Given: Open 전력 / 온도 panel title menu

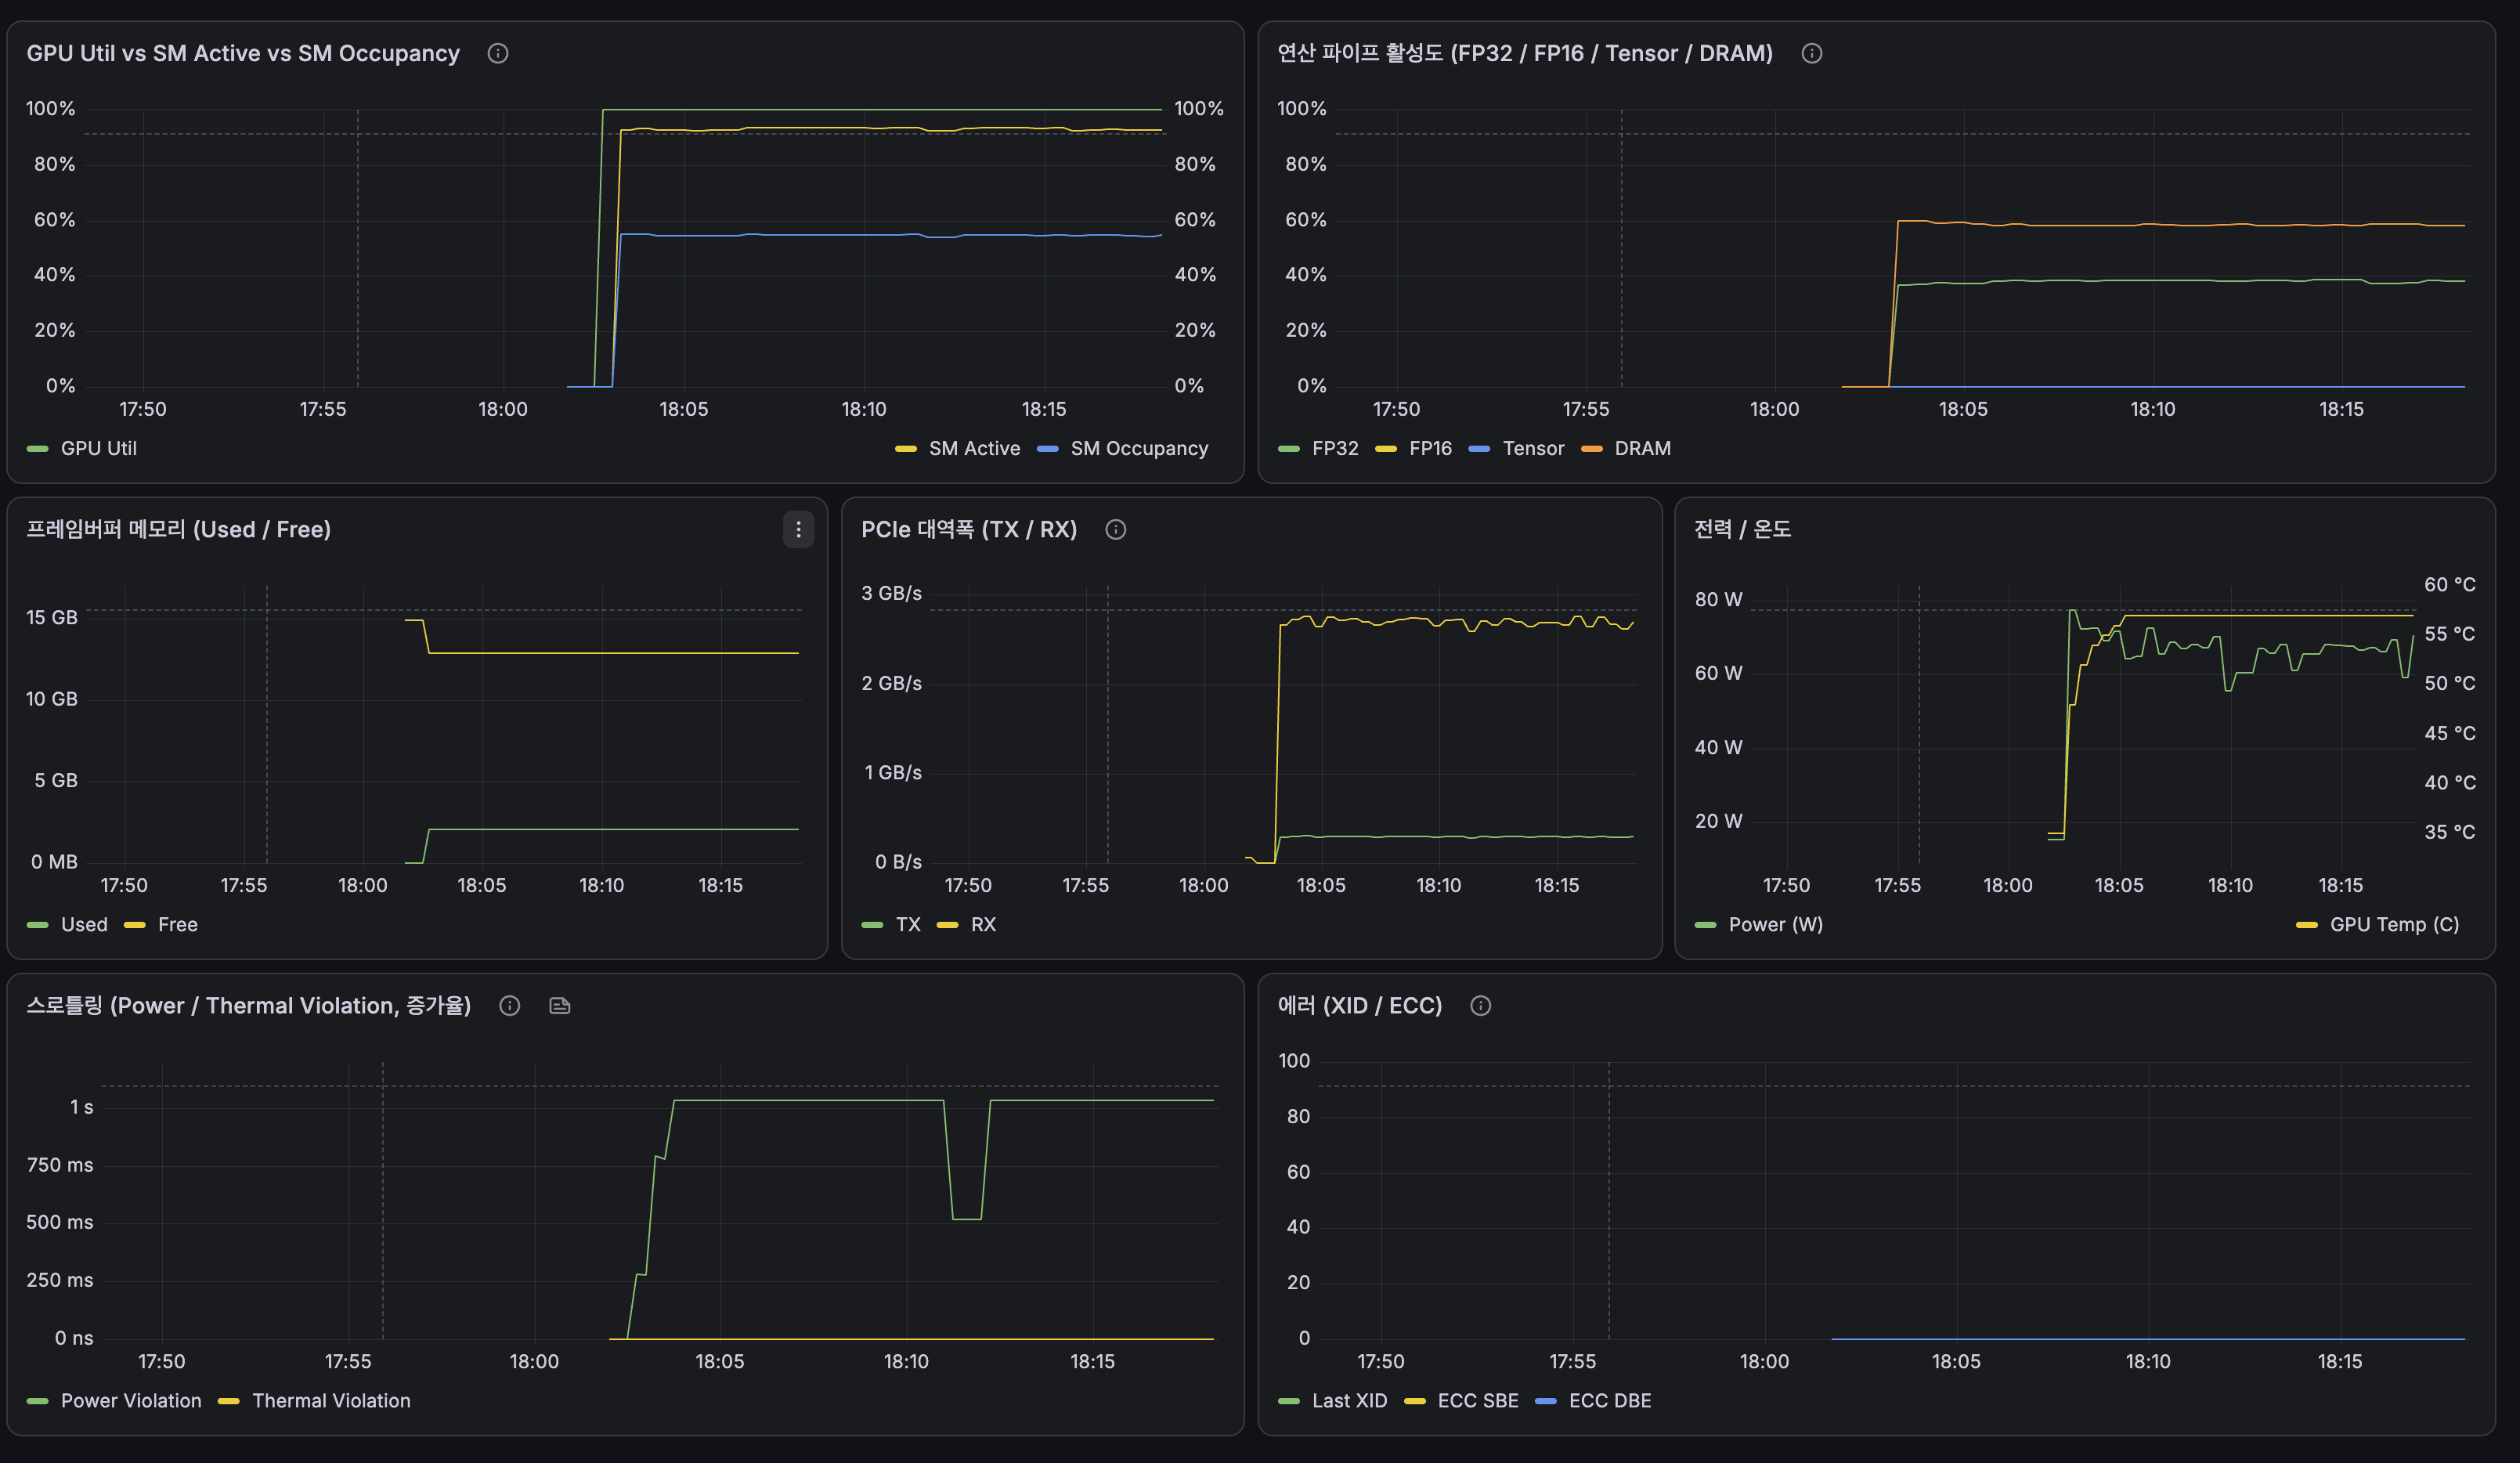Looking at the screenshot, I should coord(1742,530).
